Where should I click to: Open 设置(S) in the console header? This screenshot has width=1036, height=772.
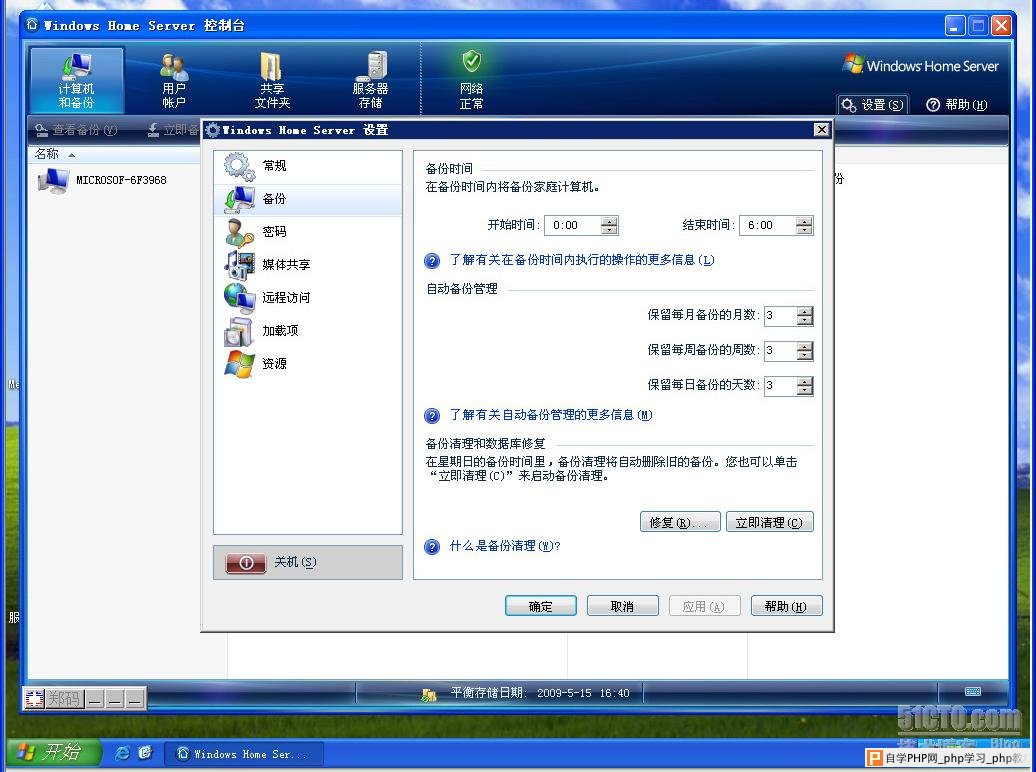tap(873, 104)
